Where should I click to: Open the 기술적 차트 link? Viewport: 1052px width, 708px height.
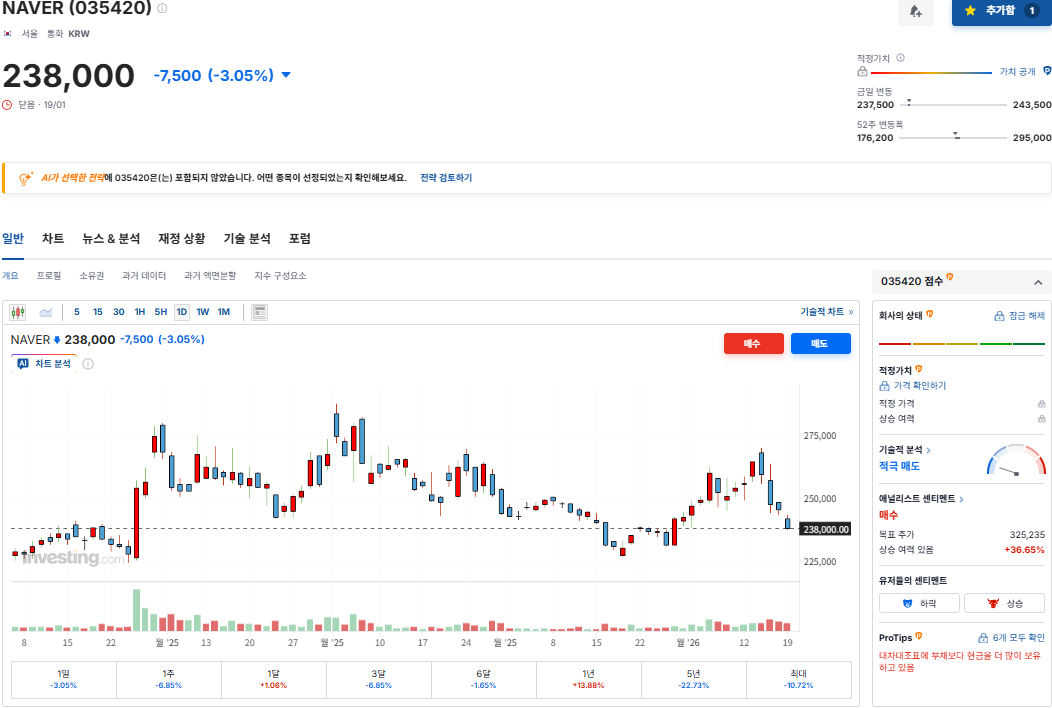[827, 312]
